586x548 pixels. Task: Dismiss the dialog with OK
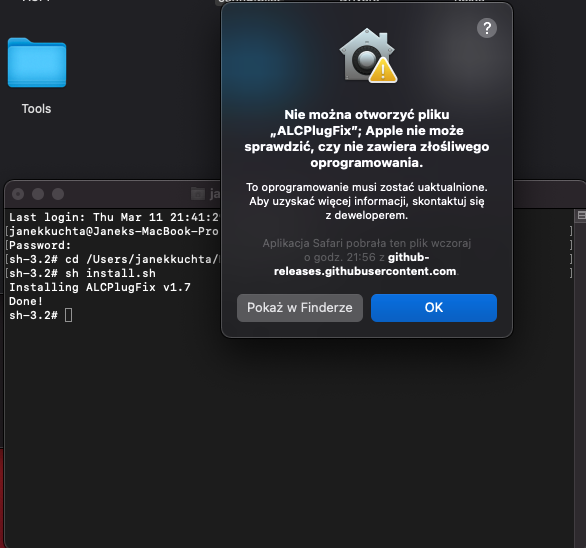[434, 308]
